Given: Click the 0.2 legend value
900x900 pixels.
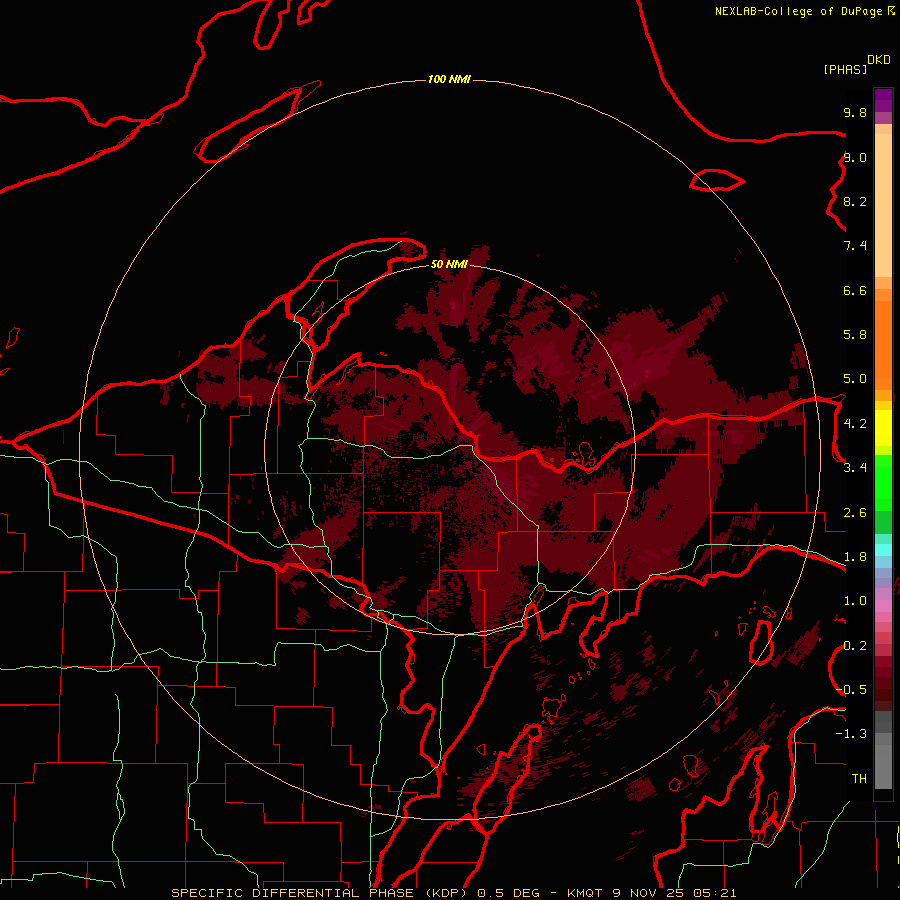Looking at the screenshot, I should [x=855, y=646].
